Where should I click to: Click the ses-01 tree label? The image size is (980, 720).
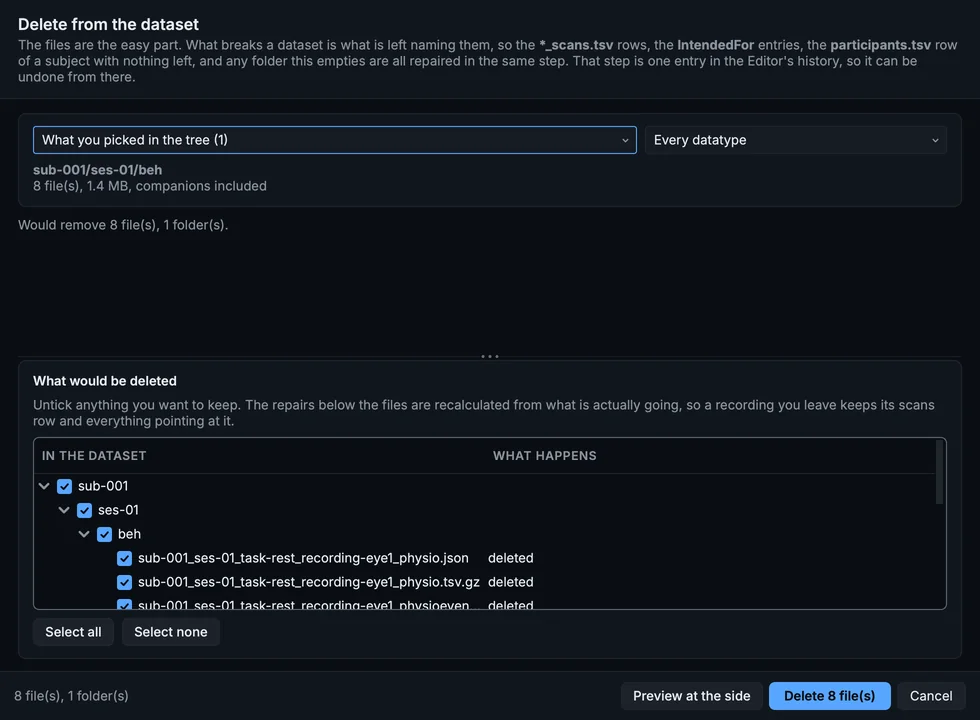tap(118, 511)
